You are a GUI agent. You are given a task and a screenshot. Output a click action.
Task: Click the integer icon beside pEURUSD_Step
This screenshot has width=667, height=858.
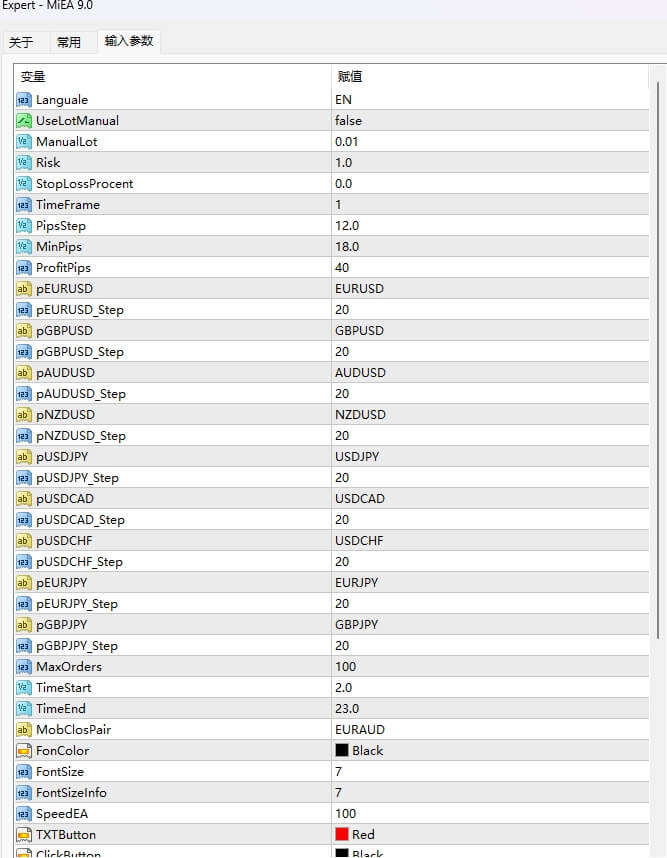click(24, 310)
